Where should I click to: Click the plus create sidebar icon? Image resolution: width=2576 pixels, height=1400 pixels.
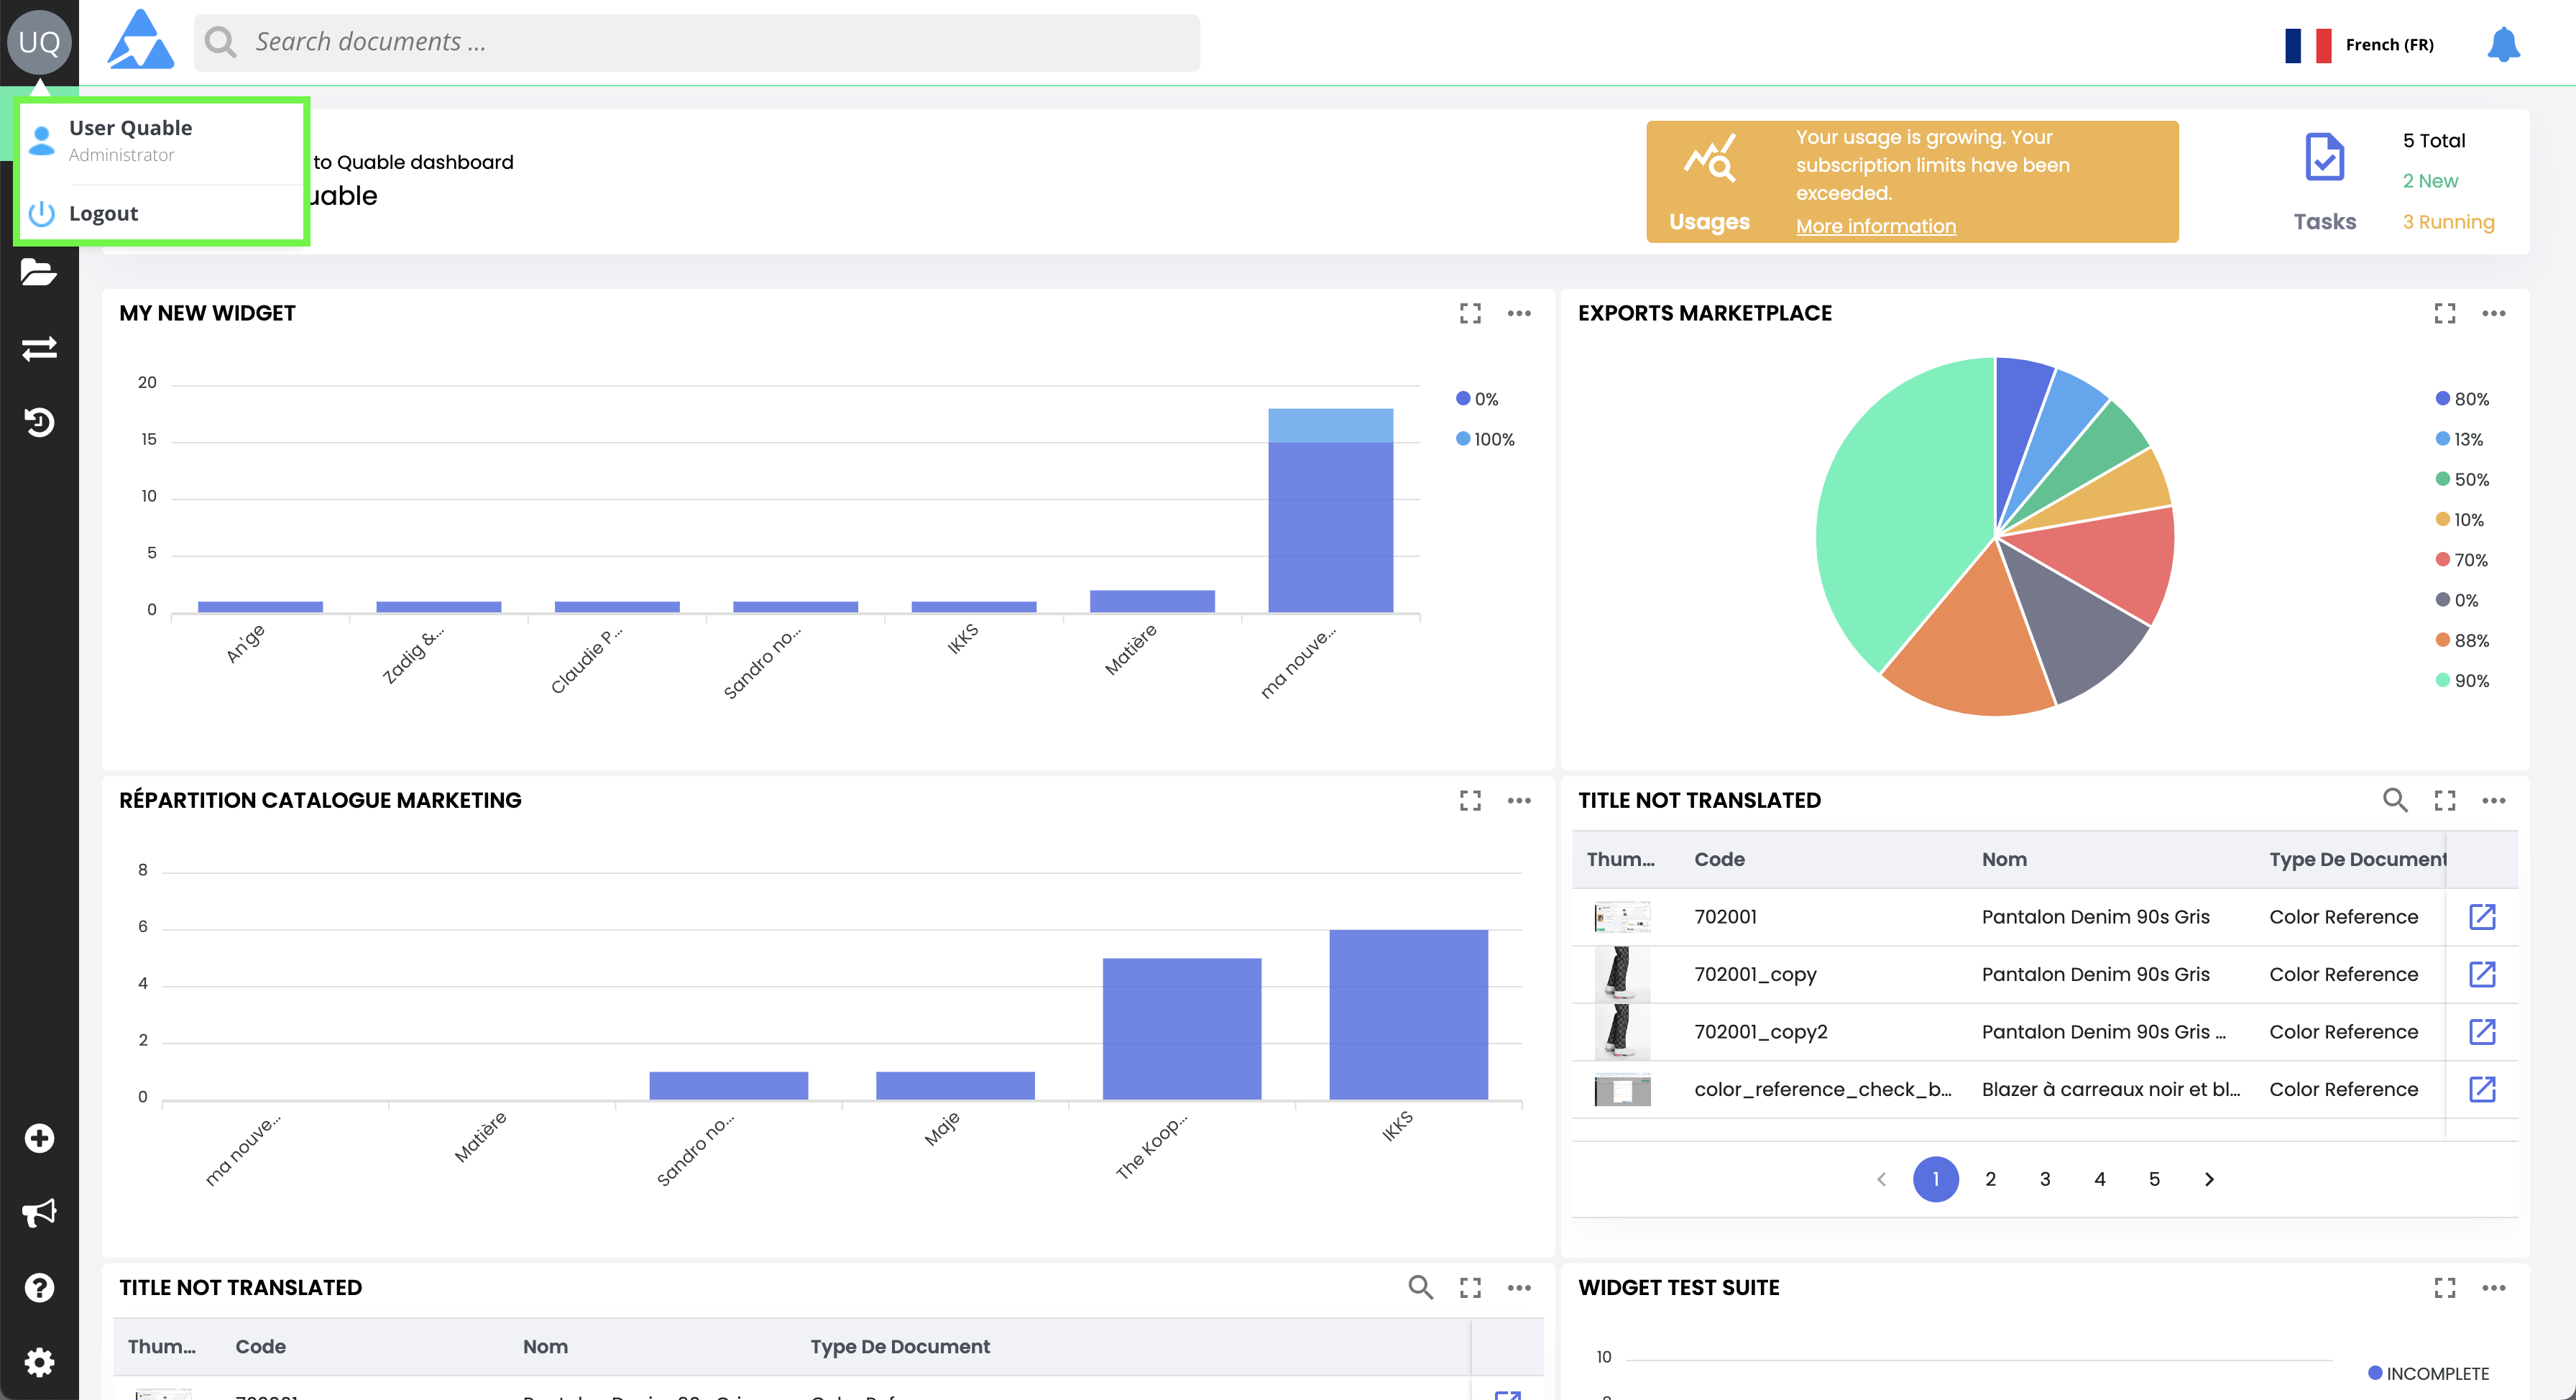click(39, 1138)
